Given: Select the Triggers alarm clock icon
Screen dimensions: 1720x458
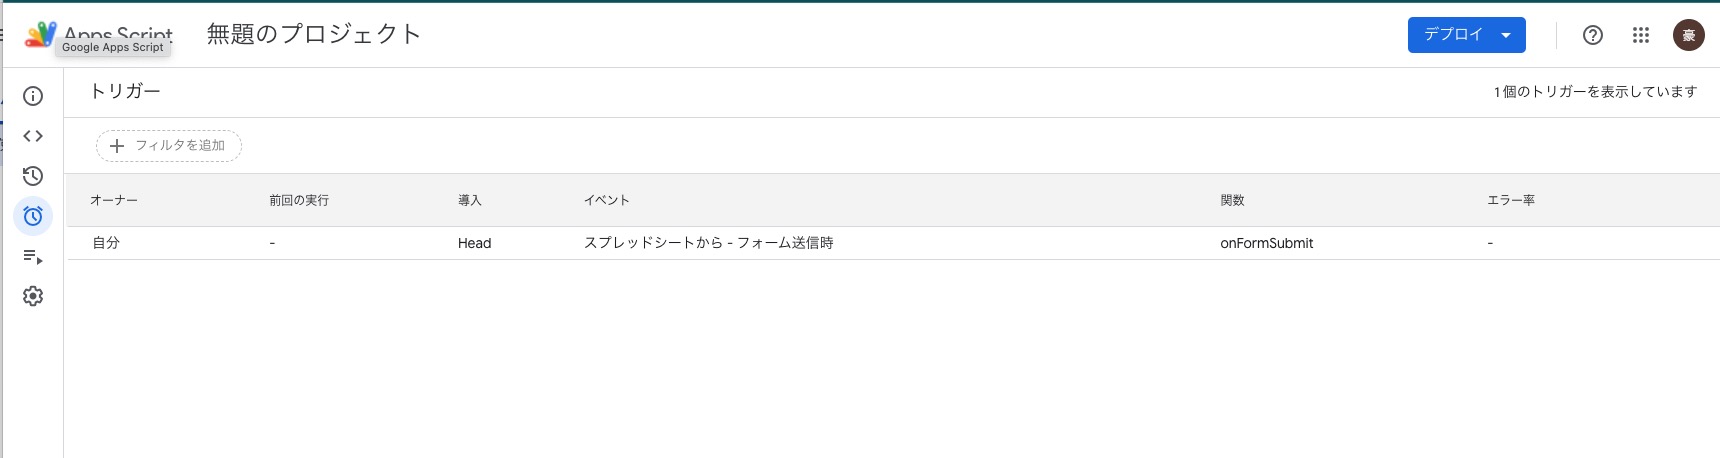Looking at the screenshot, I should pyautogui.click(x=33, y=216).
